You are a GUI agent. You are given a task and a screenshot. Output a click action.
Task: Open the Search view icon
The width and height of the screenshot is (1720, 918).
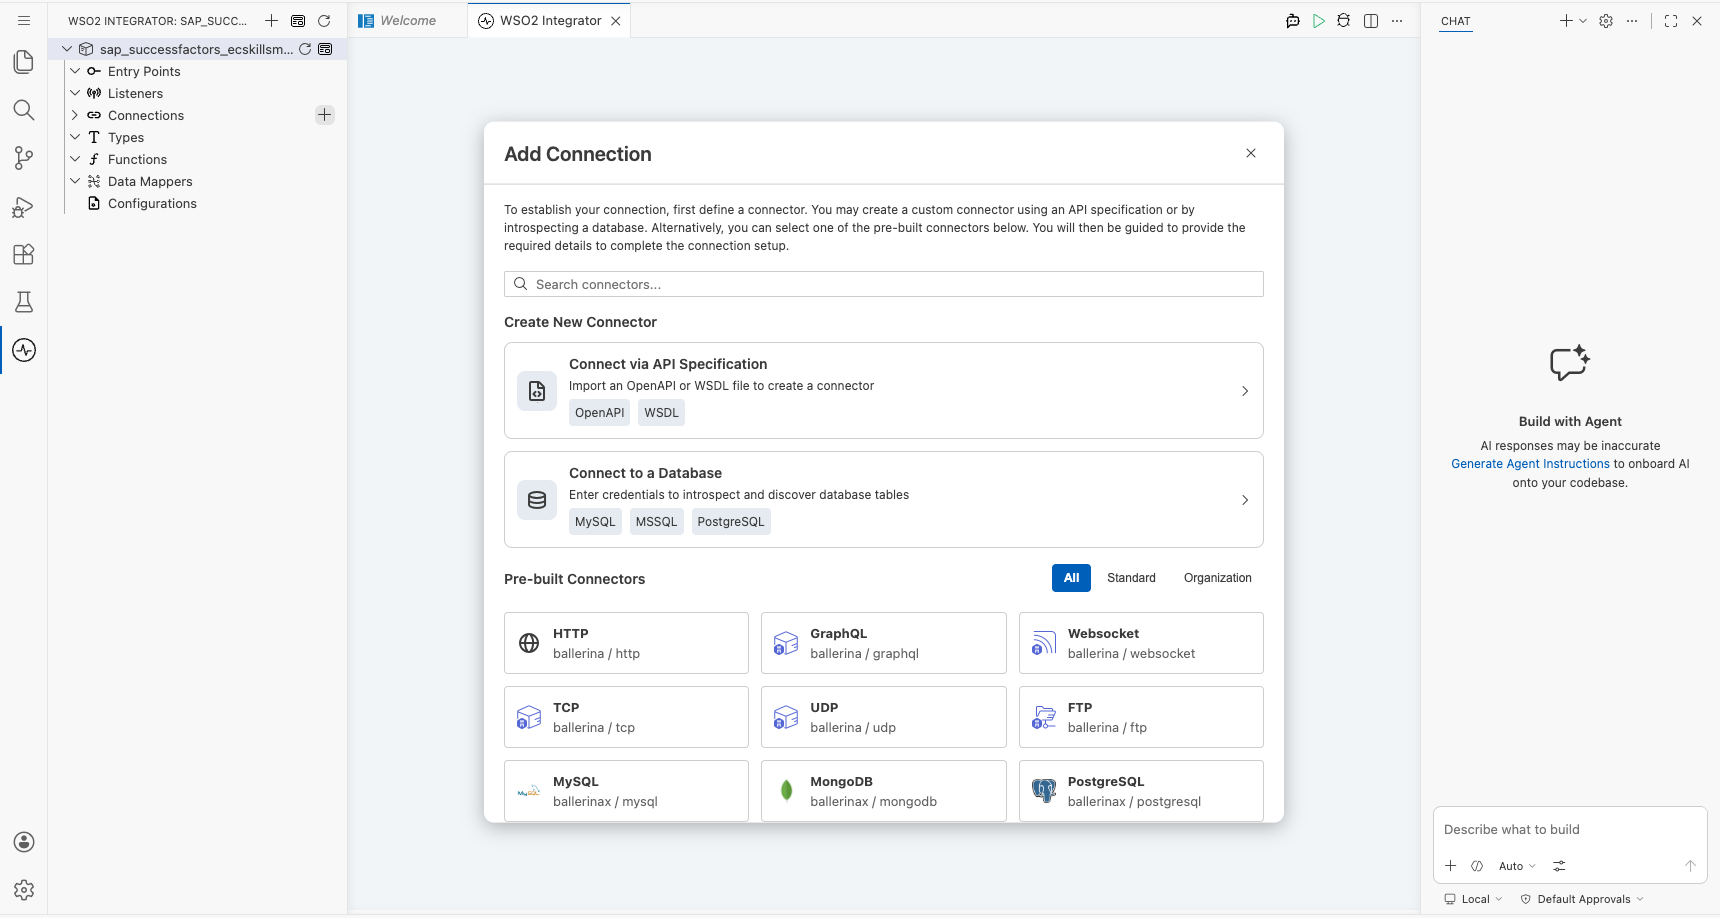(x=24, y=110)
